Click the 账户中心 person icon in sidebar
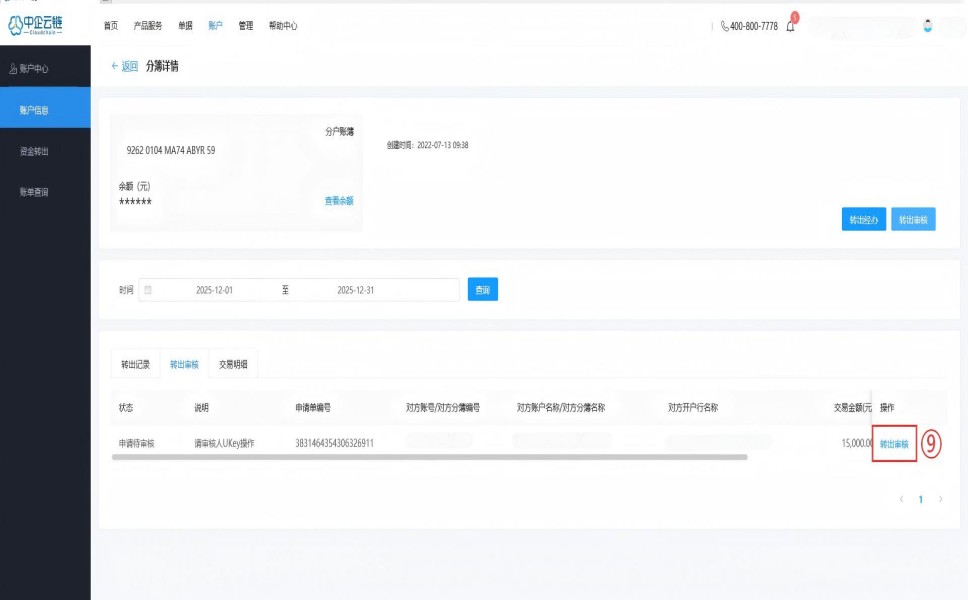968x600 pixels. (13, 69)
